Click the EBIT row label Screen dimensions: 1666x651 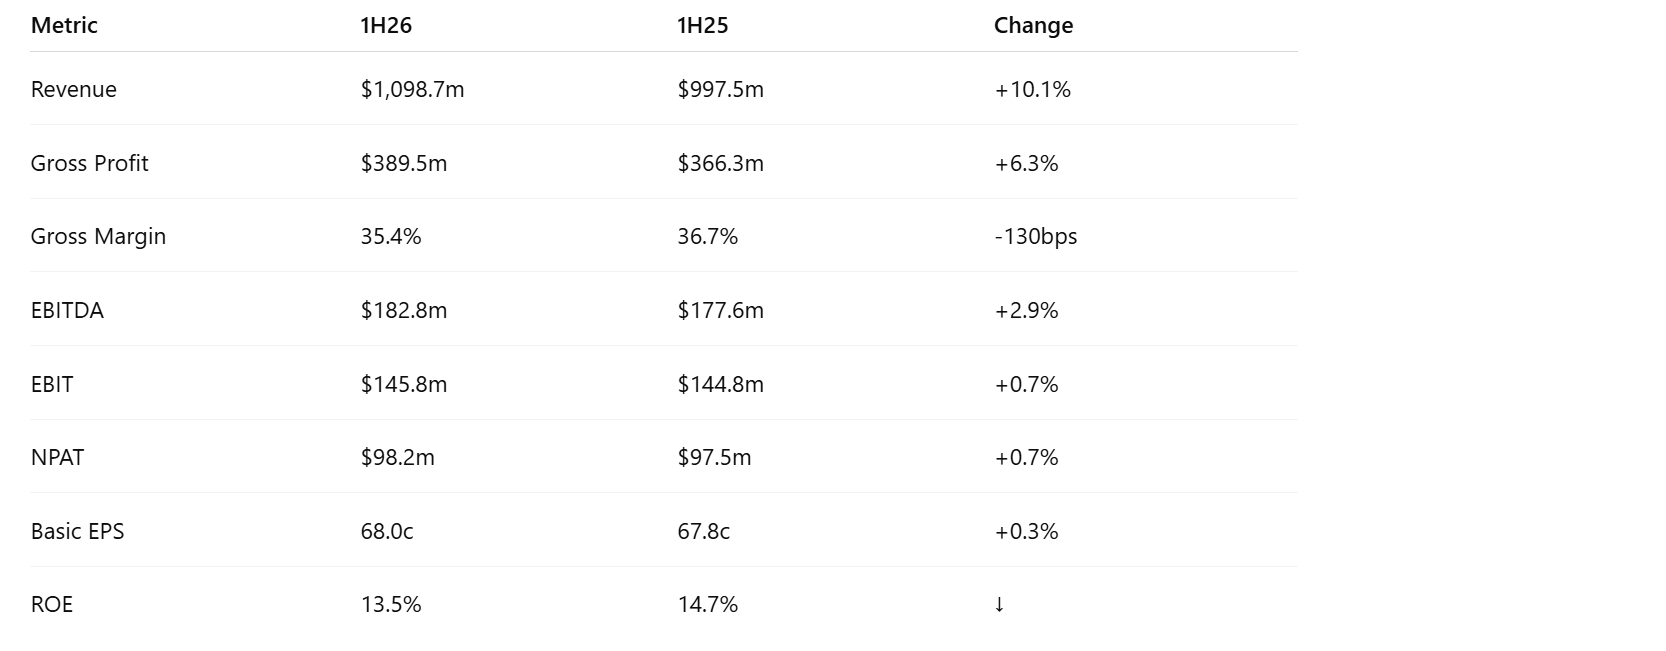pos(52,385)
